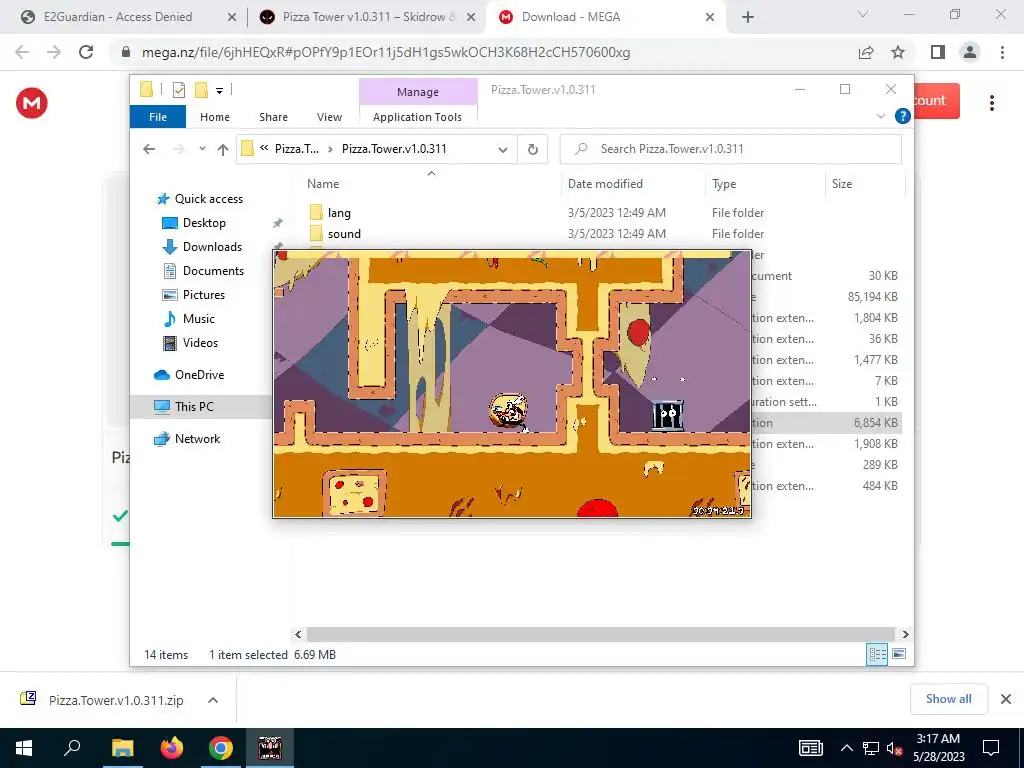Viewport: 1024px width, 768px height.
Task: Open the Chrome tab search chevron
Action: [x=863, y=15]
